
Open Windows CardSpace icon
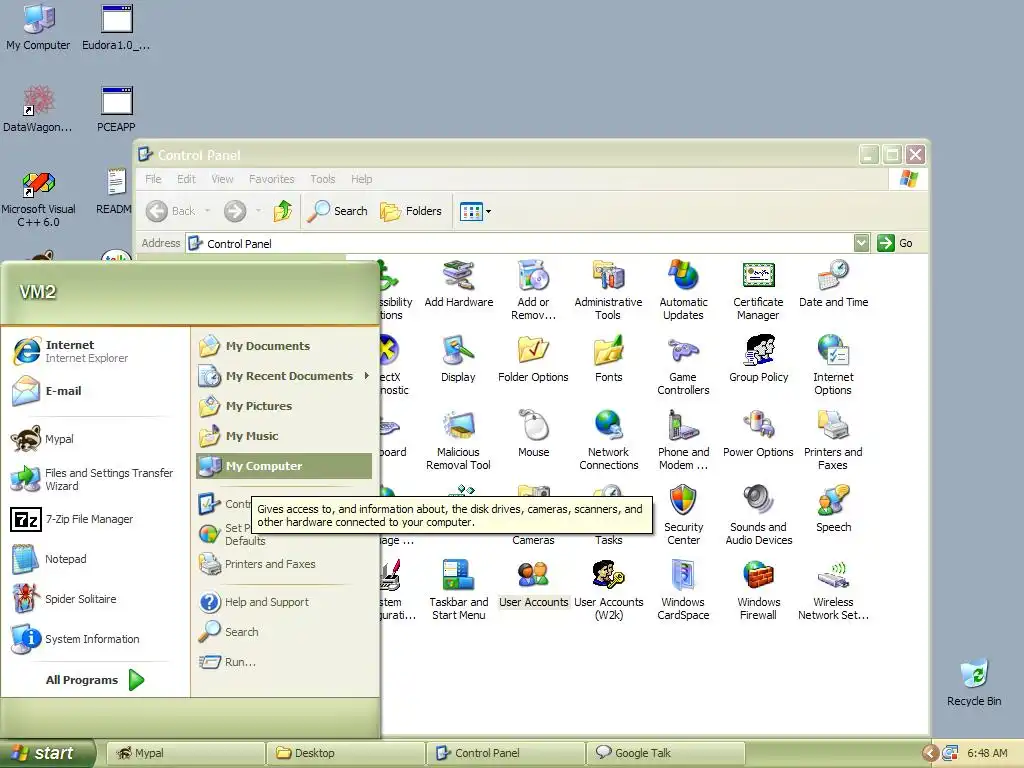pyautogui.click(x=683, y=590)
